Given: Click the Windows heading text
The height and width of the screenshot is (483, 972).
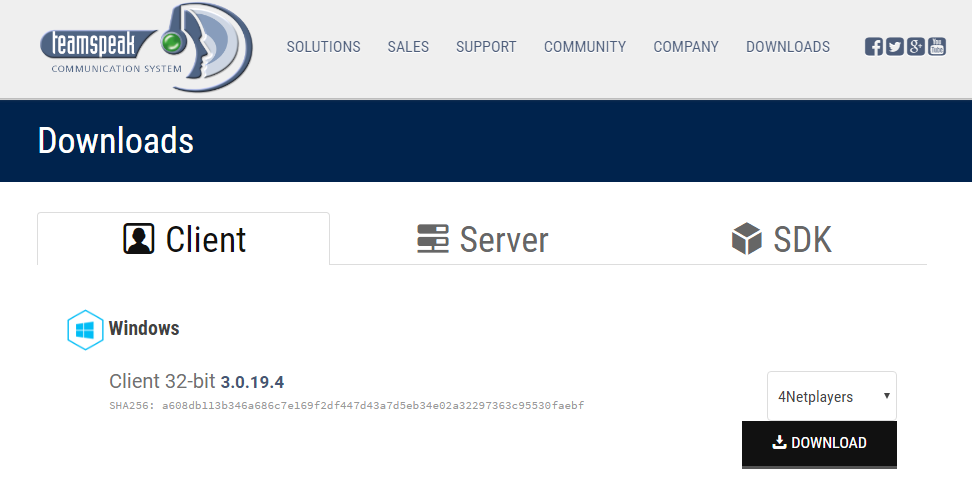Looking at the screenshot, I should tap(144, 328).
